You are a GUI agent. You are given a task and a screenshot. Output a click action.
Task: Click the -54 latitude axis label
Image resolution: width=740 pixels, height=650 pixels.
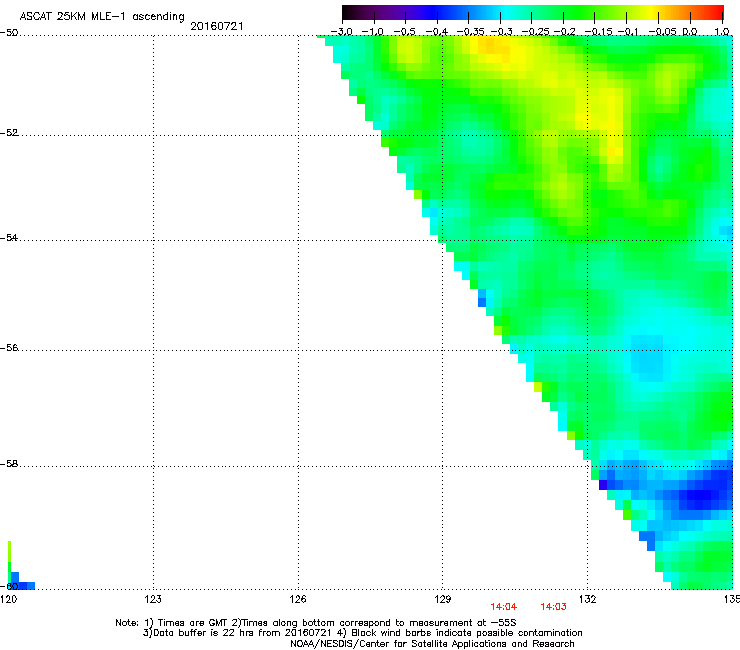tap(9, 238)
